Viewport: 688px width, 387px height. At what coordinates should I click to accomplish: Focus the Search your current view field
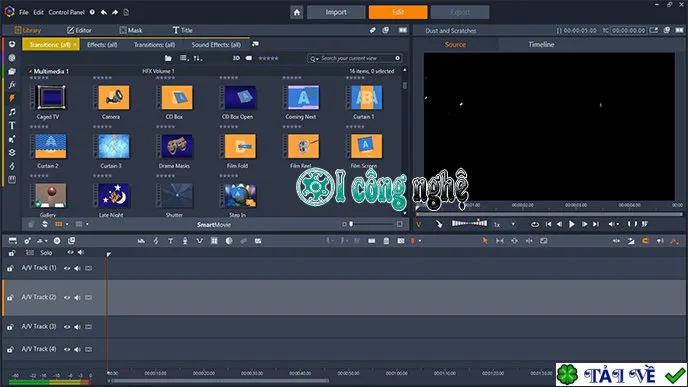(x=355, y=58)
